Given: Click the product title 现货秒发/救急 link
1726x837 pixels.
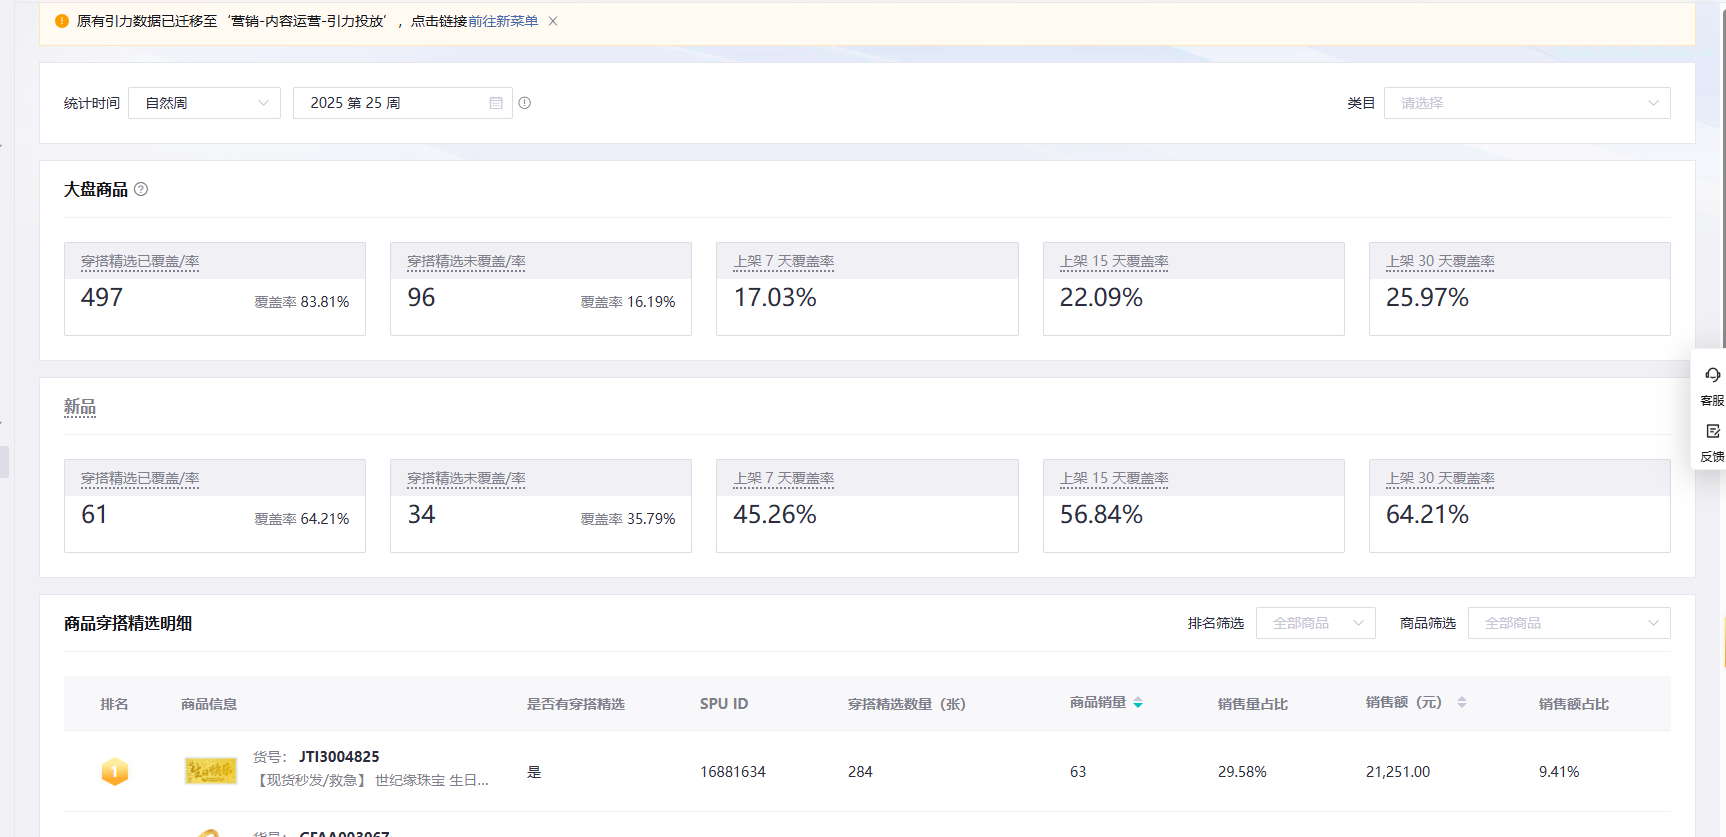Looking at the screenshot, I should 373,780.
